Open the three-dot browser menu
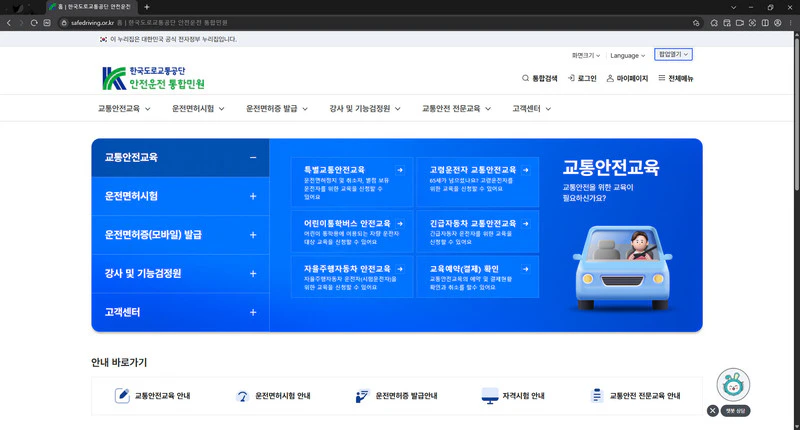The height and width of the screenshot is (430, 800). (791, 22)
